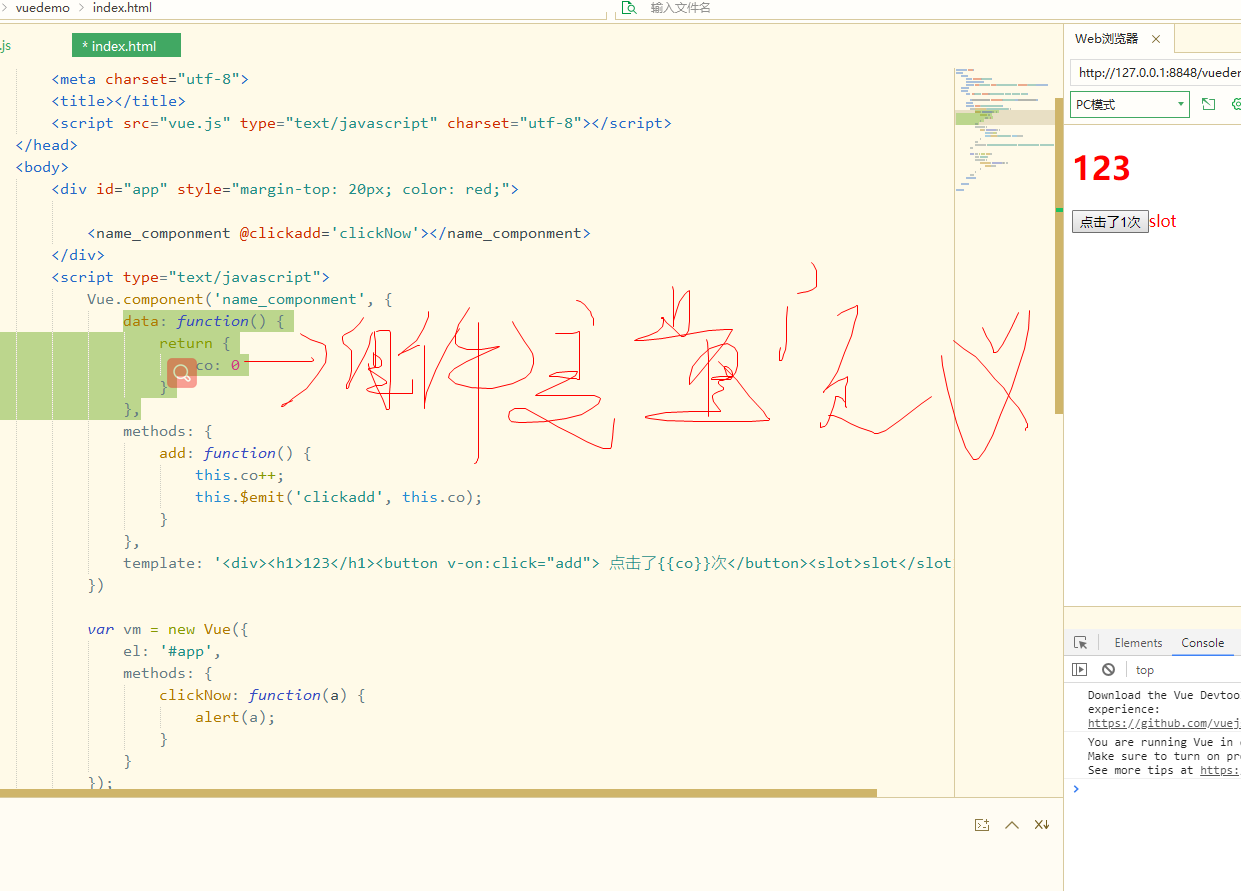This screenshot has width=1241, height=891.
Task: Click the alert(a); code line
Action: pyautogui.click(x=235, y=717)
